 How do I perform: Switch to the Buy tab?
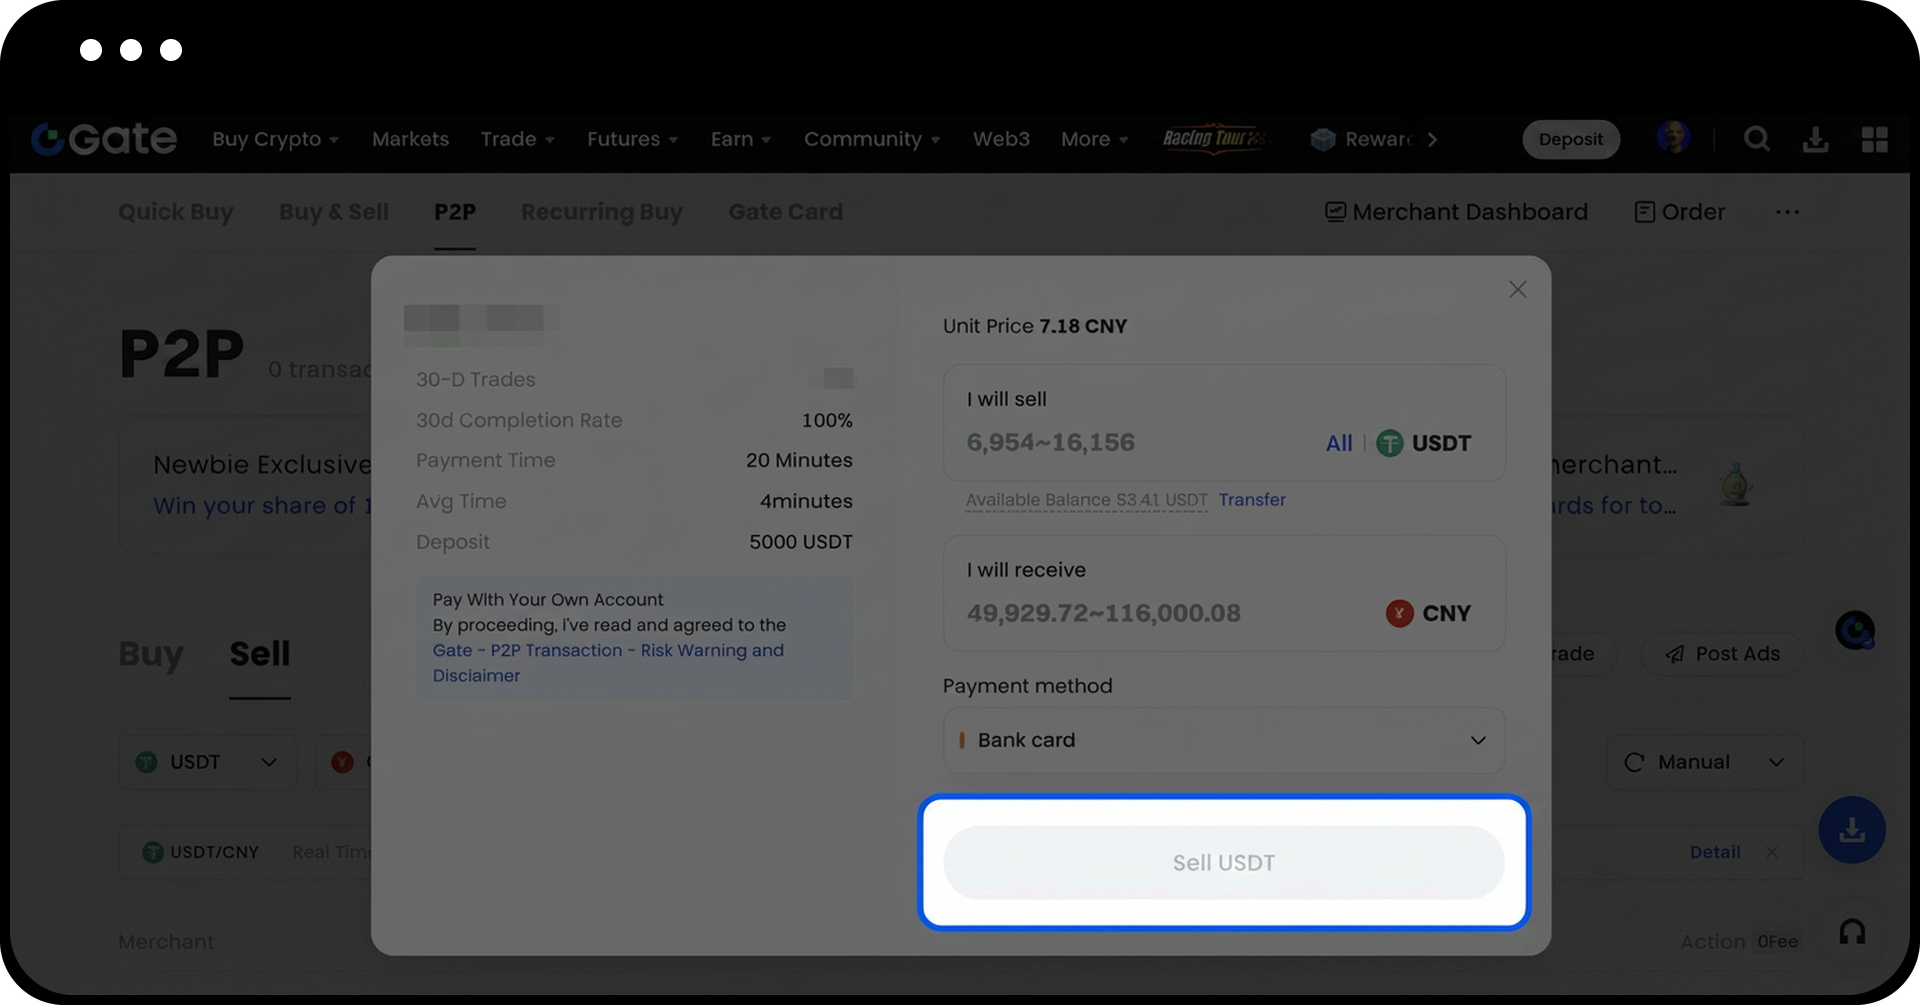click(151, 654)
